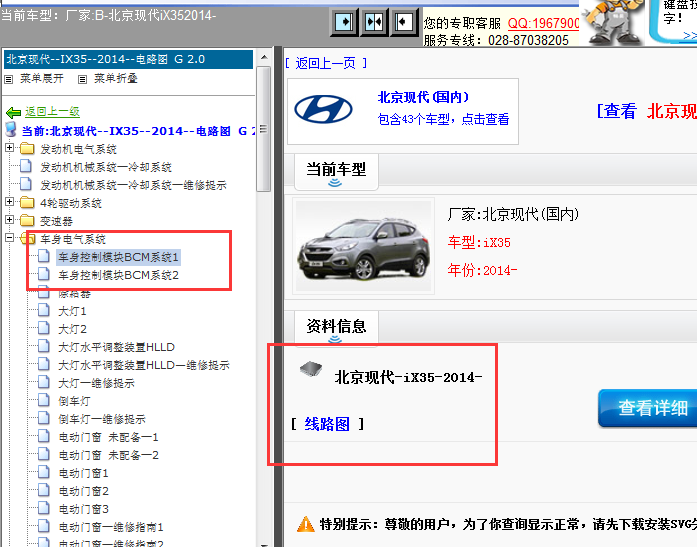Click the 当前:北京现代--IX35--2014--电路图 tree root

(x=138, y=131)
